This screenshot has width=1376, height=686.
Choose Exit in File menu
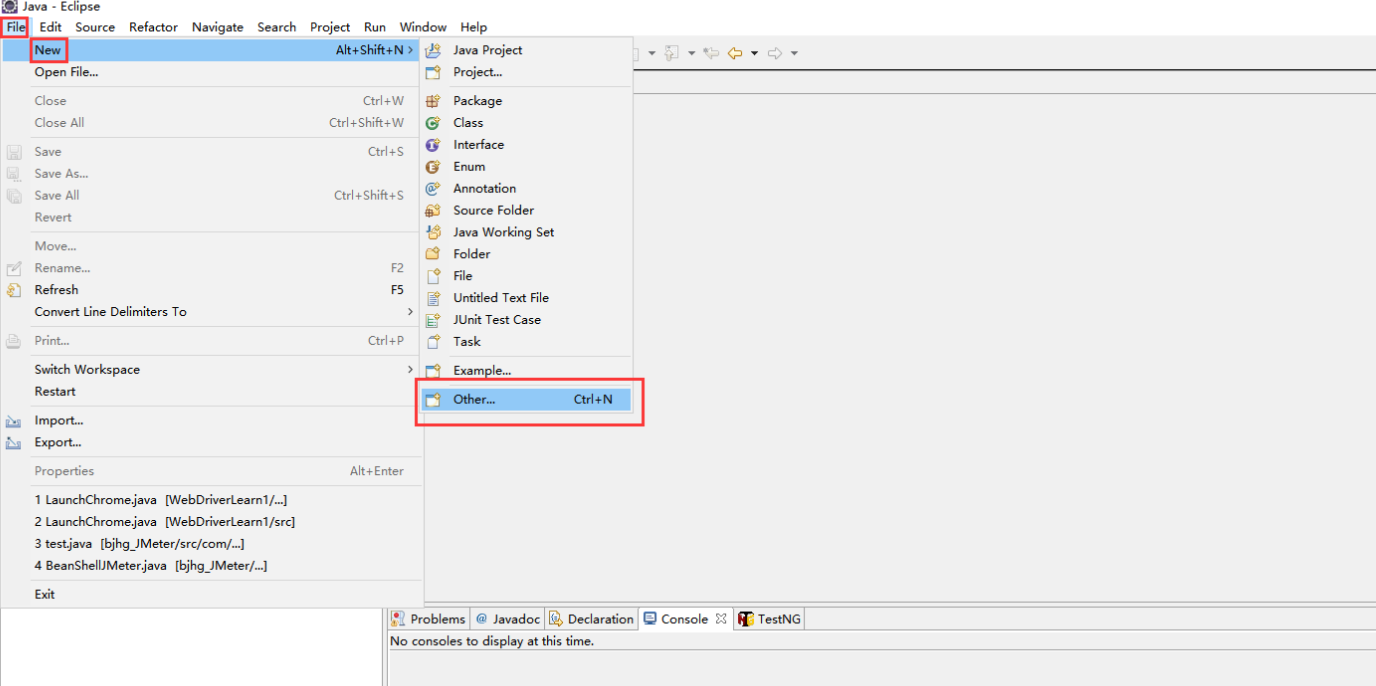coord(210,595)
